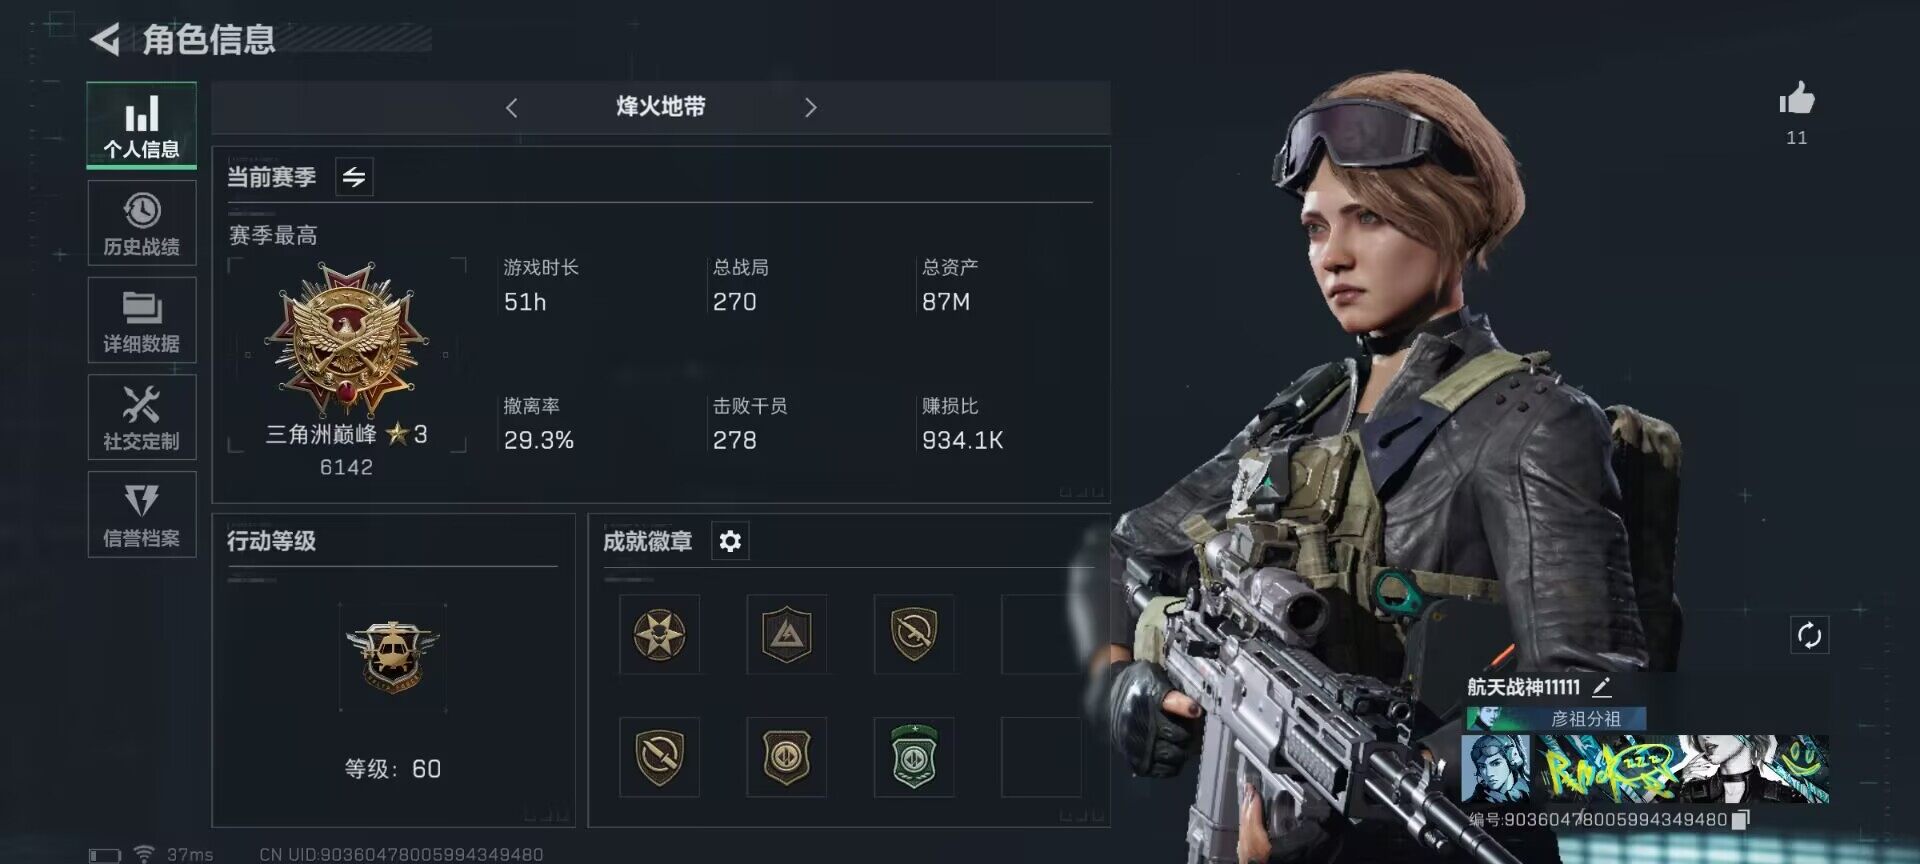Viewport: 1920px width, 864px height.
Task: Switch to the 社交定制 tab
Action: [x=141, y=417]
